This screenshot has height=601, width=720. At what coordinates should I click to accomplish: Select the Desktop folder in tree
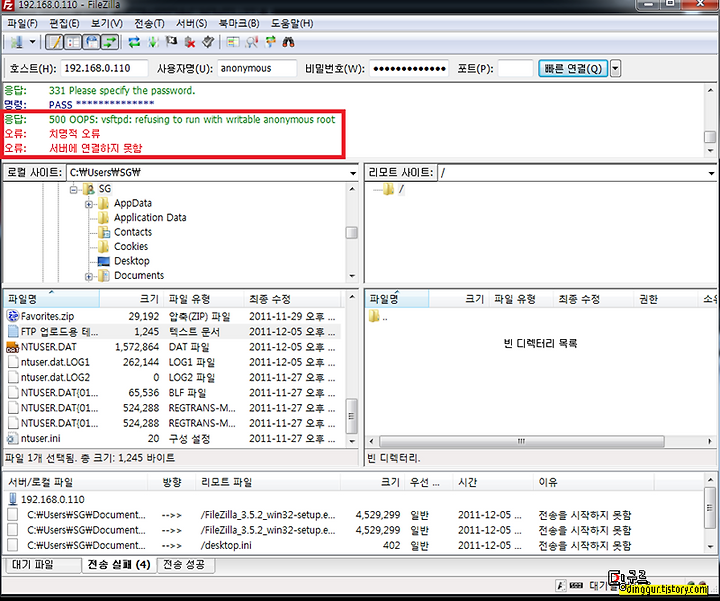[132, 261]
